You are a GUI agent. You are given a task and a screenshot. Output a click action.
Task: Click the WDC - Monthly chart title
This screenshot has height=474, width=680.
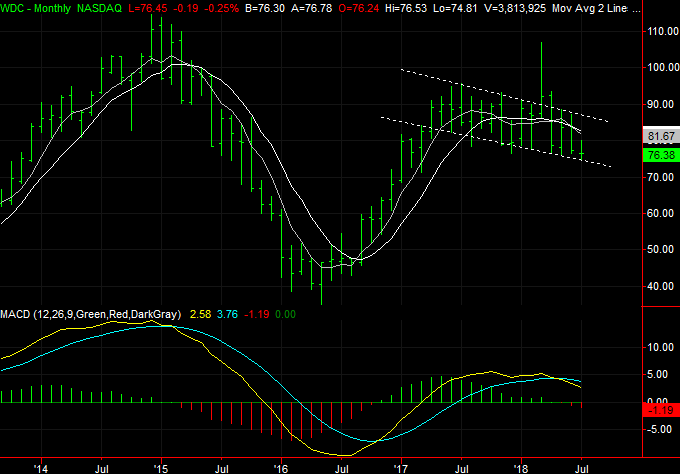(x=36, y=8)
